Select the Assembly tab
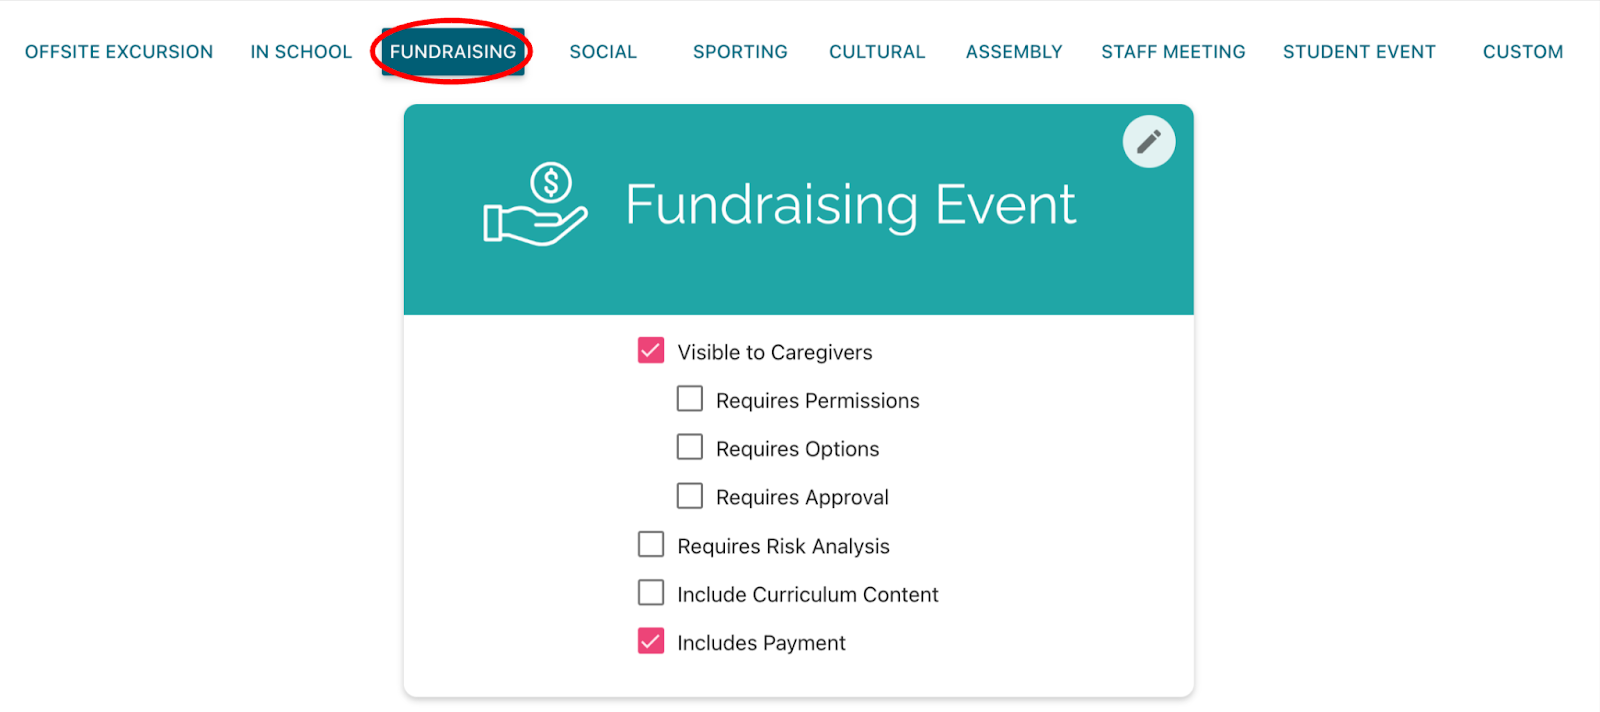The image size is (1600, 712). point(1014,52)
